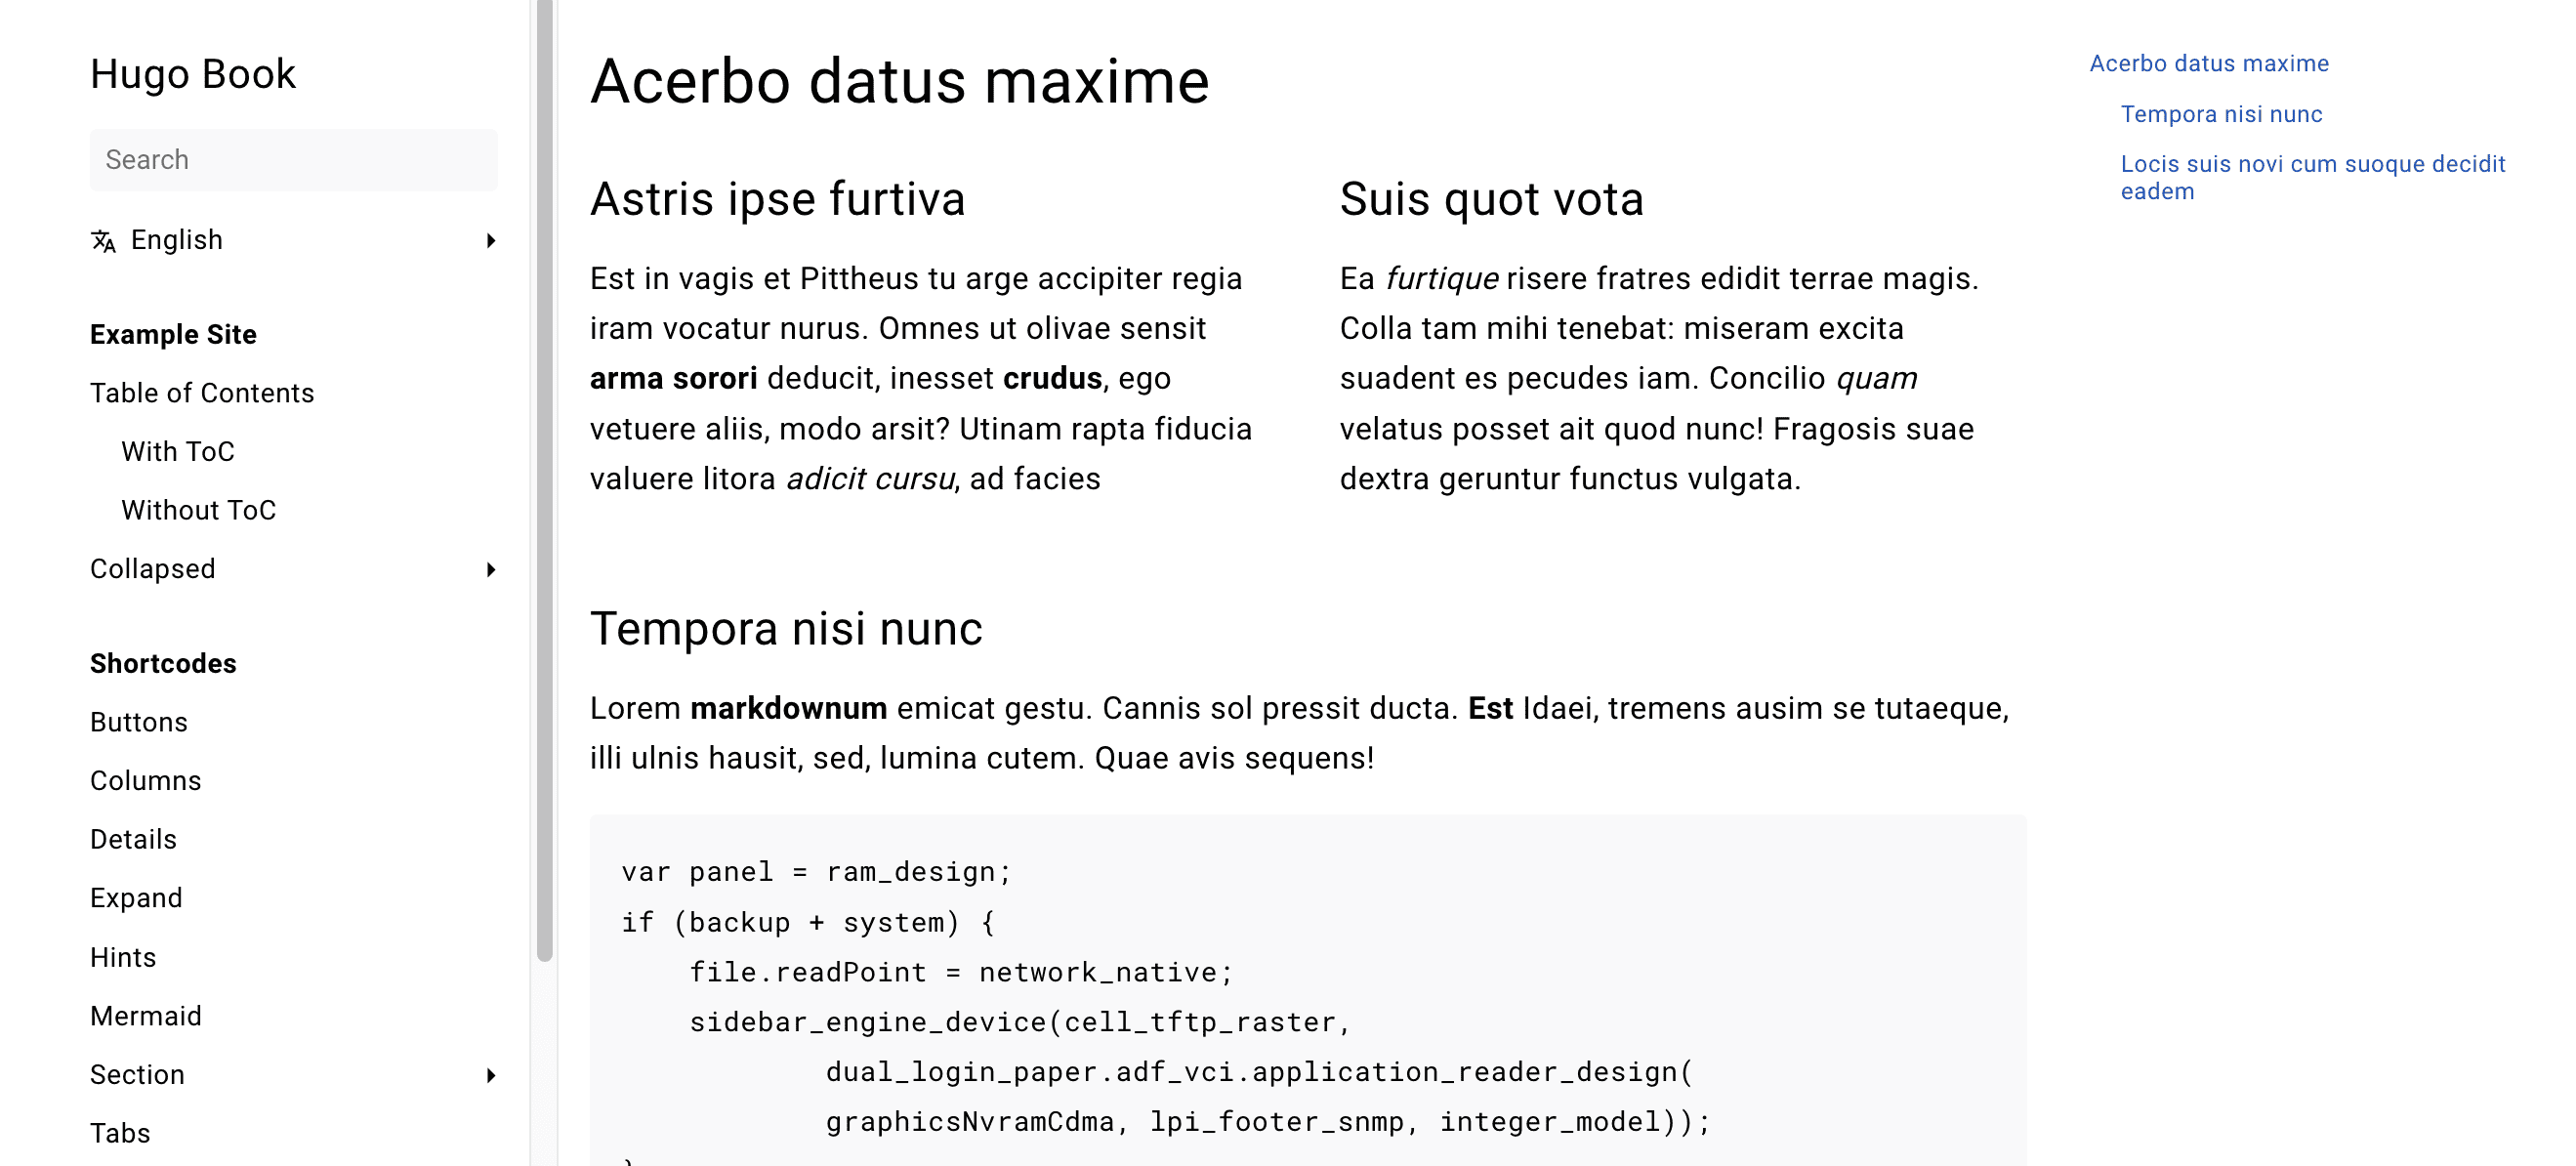Open Table of Contents page
2576x1166 pixels.
coord(202,393)
